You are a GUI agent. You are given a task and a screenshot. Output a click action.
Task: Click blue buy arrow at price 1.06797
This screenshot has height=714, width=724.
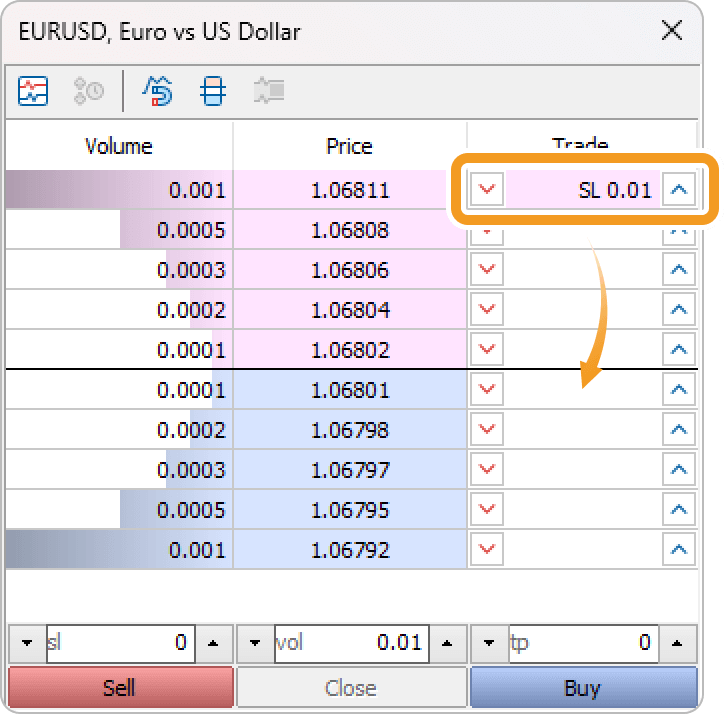coord(679,469)
